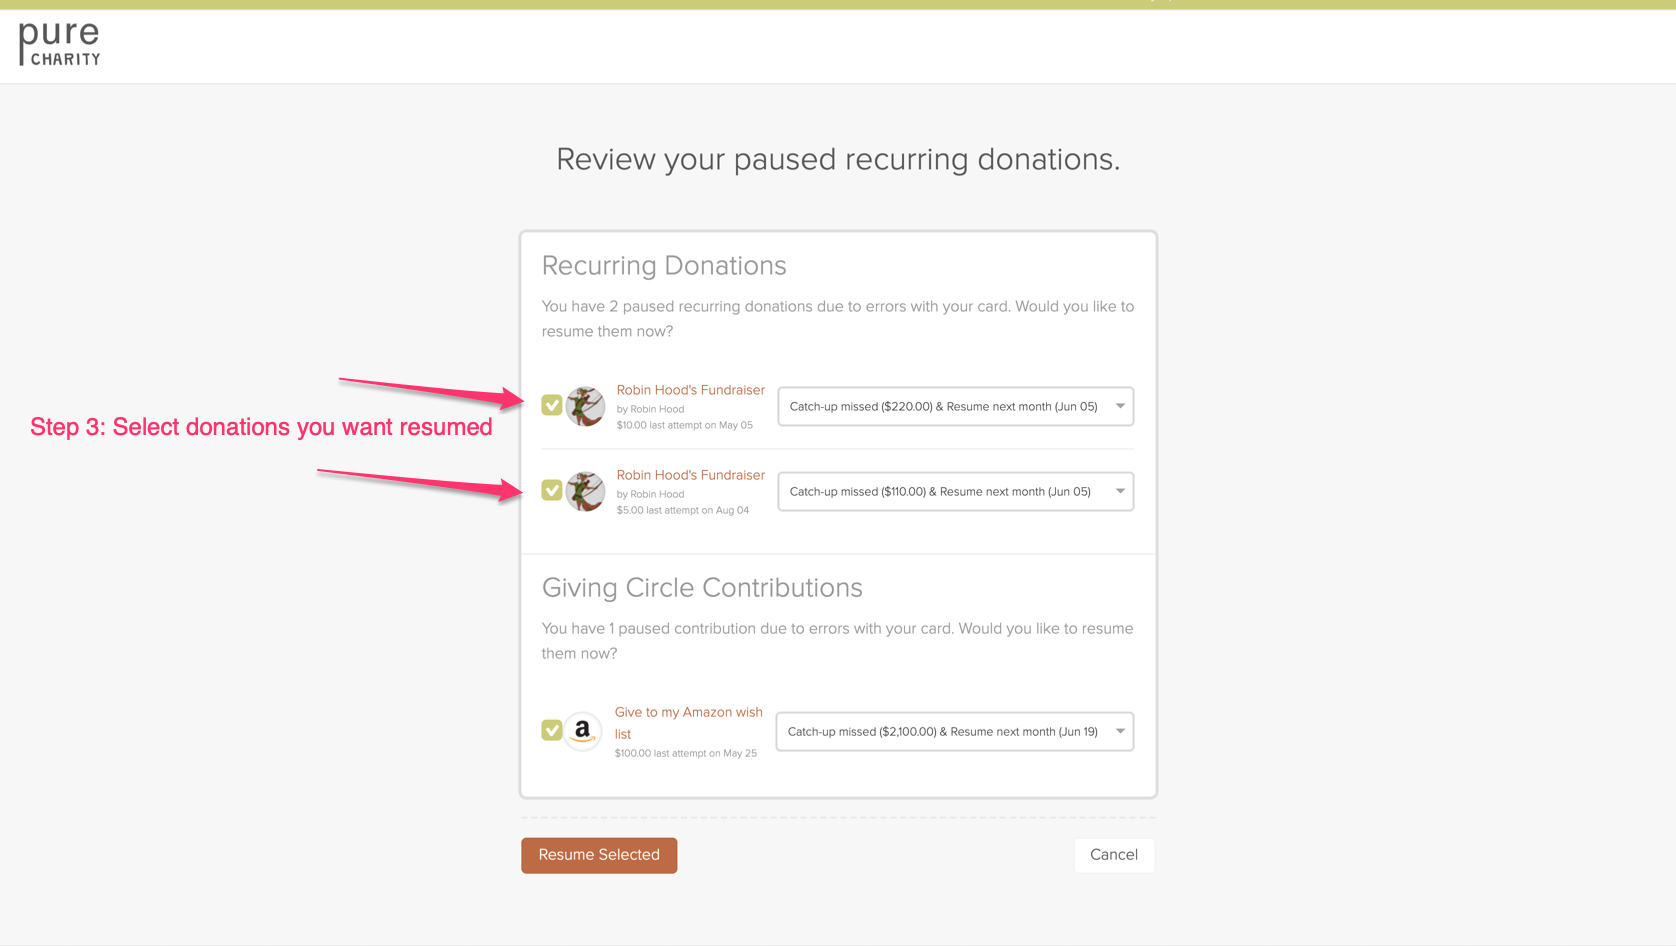Click the Giving Circle Contributions heading
This screenshot has height=946, width=1676.
[702, 587]
